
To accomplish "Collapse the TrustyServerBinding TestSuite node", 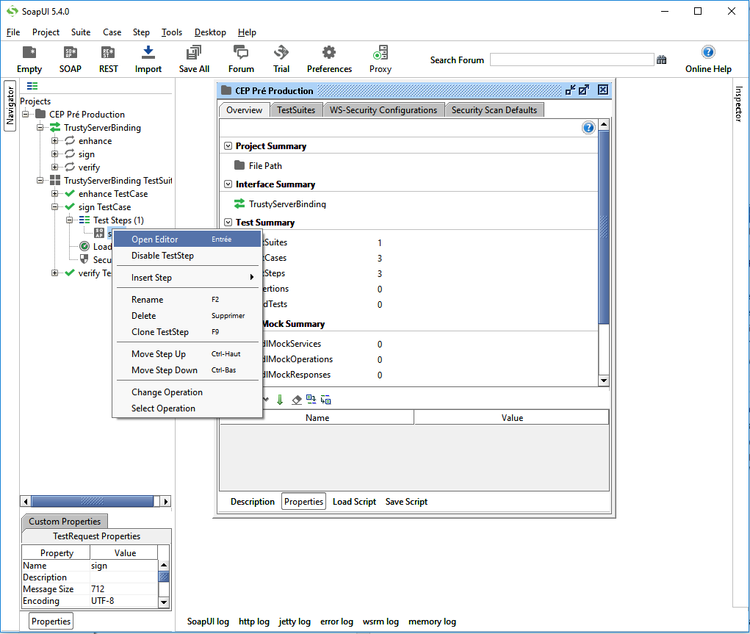I will click(x=40, y=180).
